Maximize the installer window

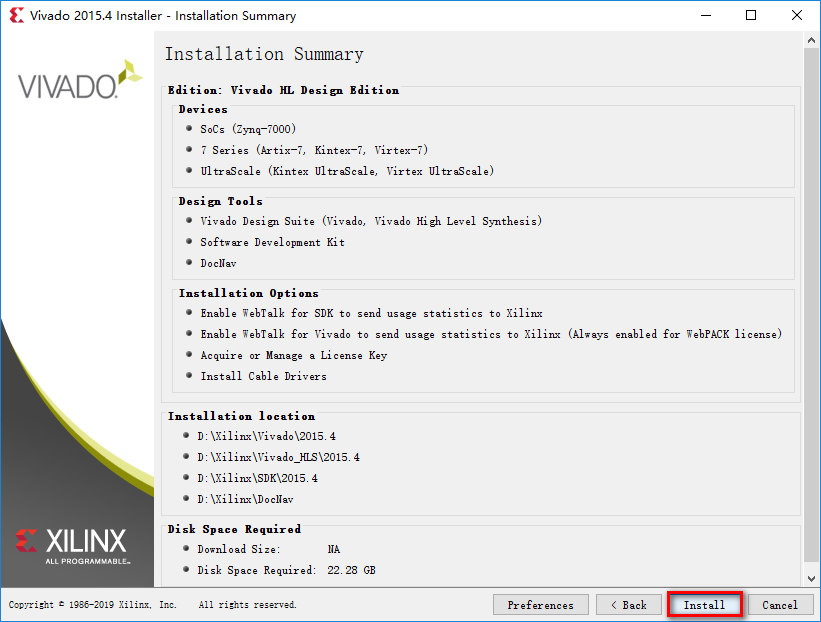(x=751, y=15)
